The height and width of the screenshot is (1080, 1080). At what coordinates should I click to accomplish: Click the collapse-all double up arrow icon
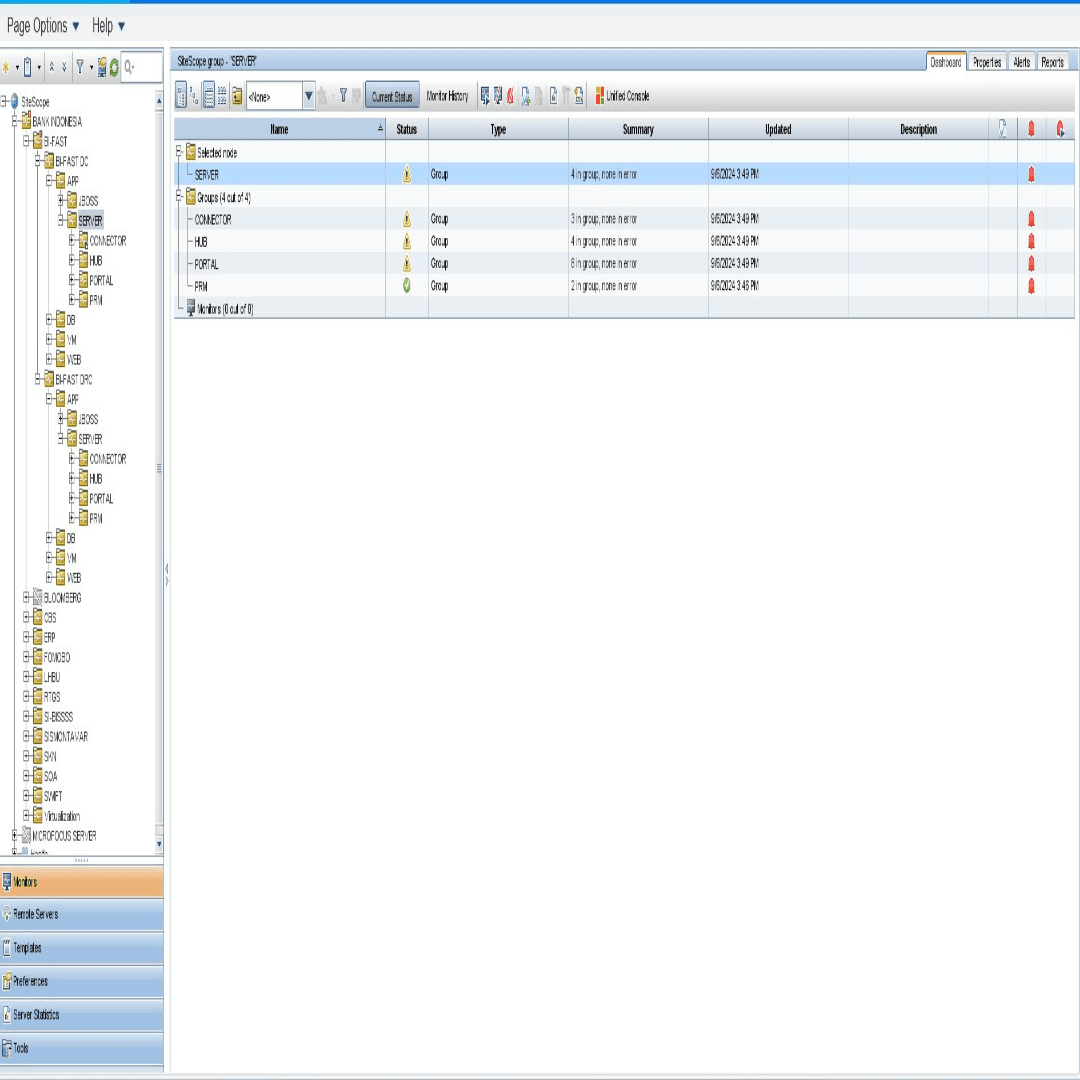[x=52, y=68]
